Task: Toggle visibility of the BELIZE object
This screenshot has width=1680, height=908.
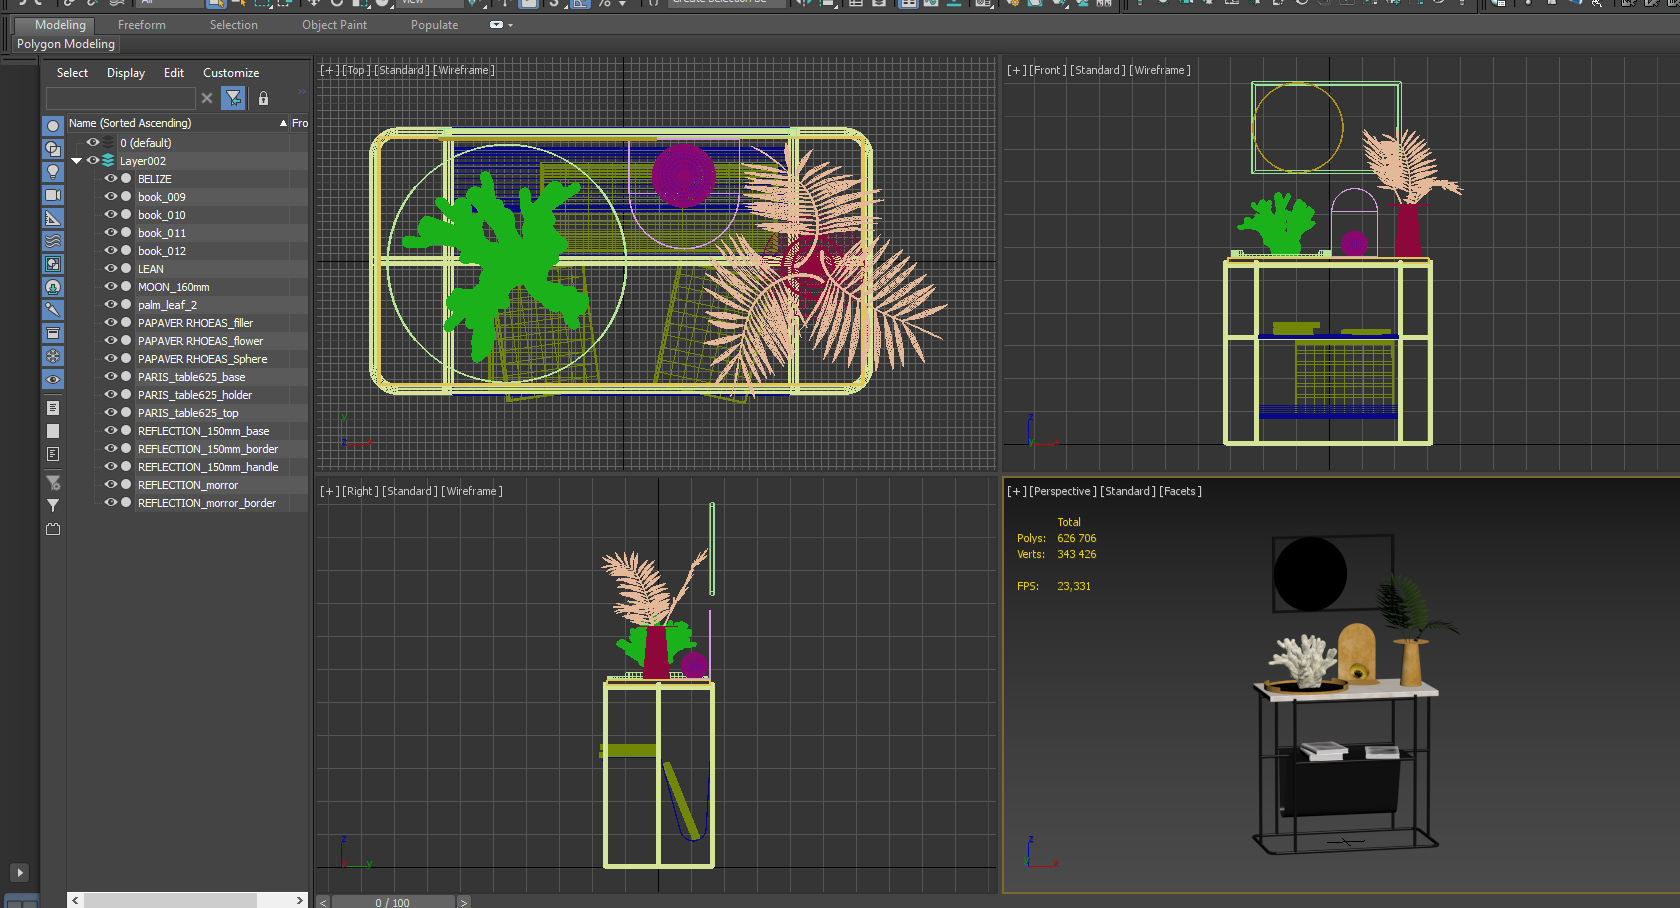Action: pyautogui.click(x=110, y=178)
